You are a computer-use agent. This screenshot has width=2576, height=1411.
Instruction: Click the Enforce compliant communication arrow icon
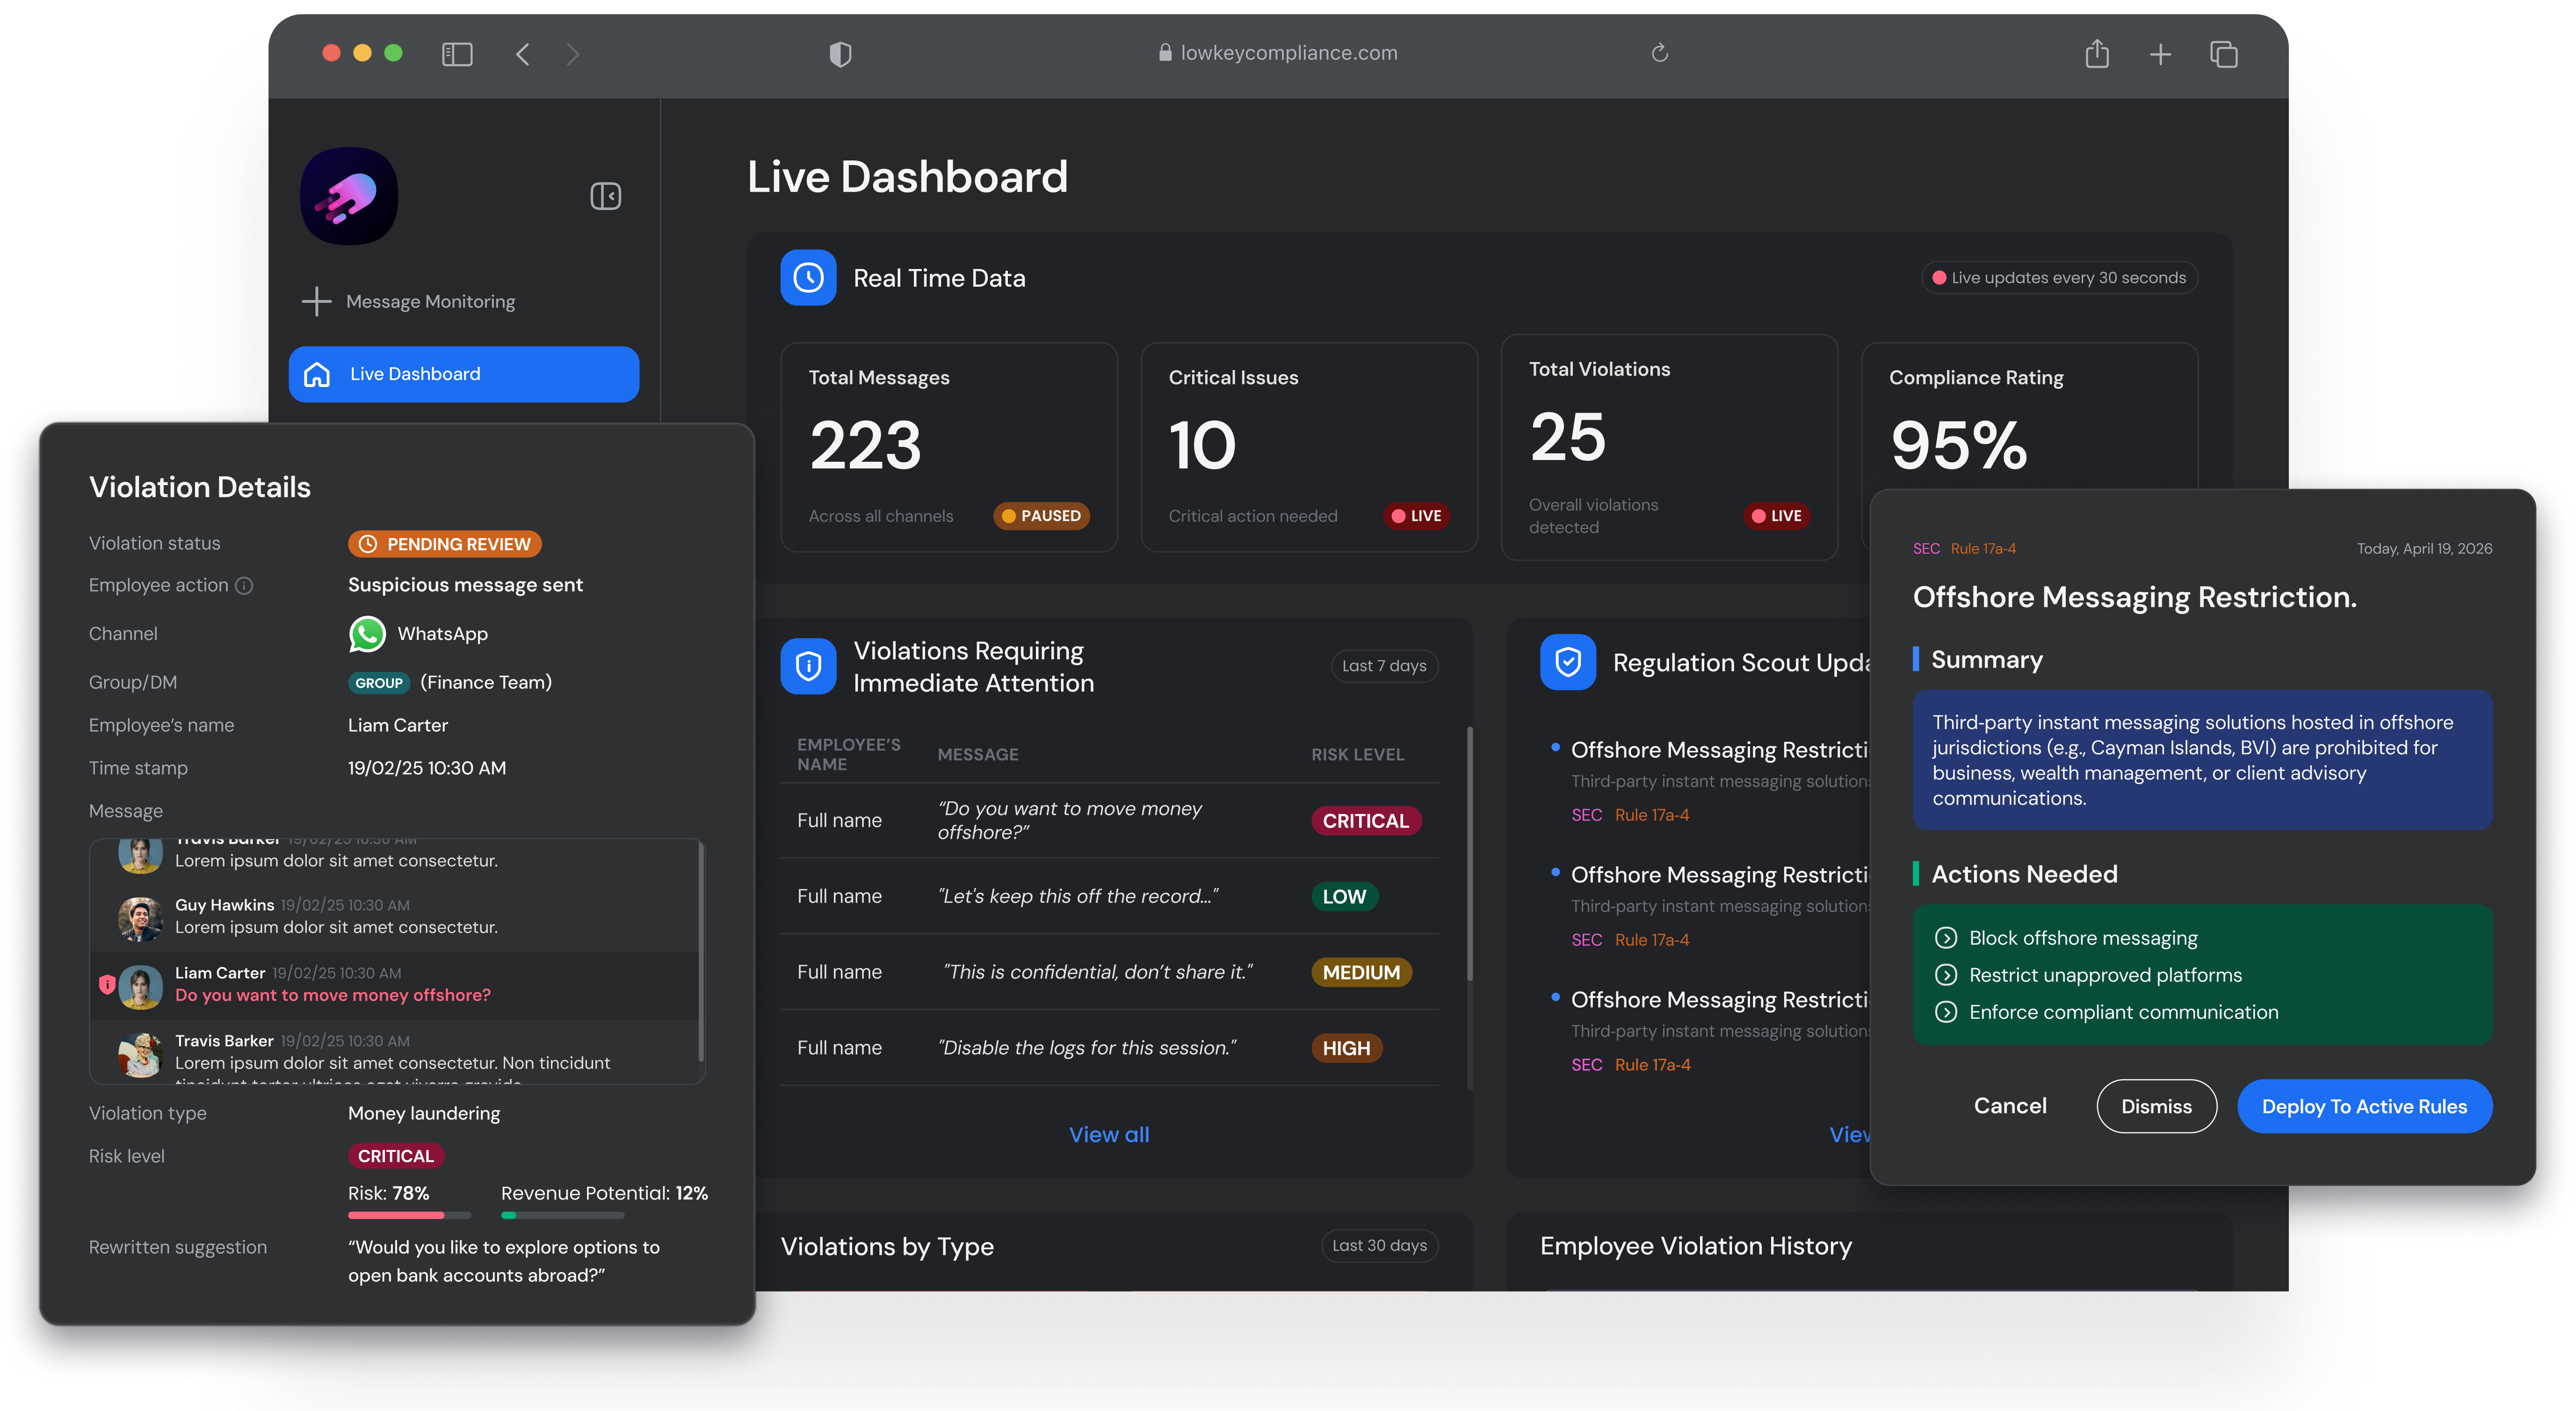pyautogui.click(x=1946, y=1012)
